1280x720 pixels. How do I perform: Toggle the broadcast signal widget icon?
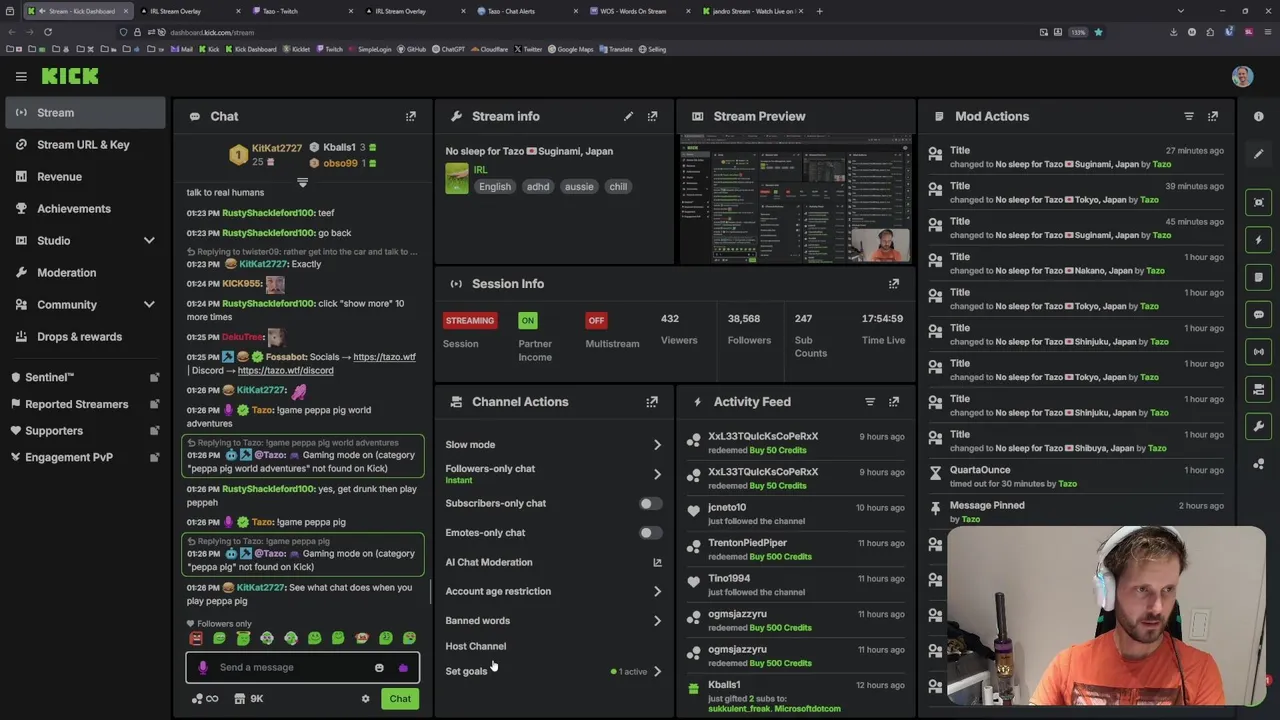[x=1259, y=352]
